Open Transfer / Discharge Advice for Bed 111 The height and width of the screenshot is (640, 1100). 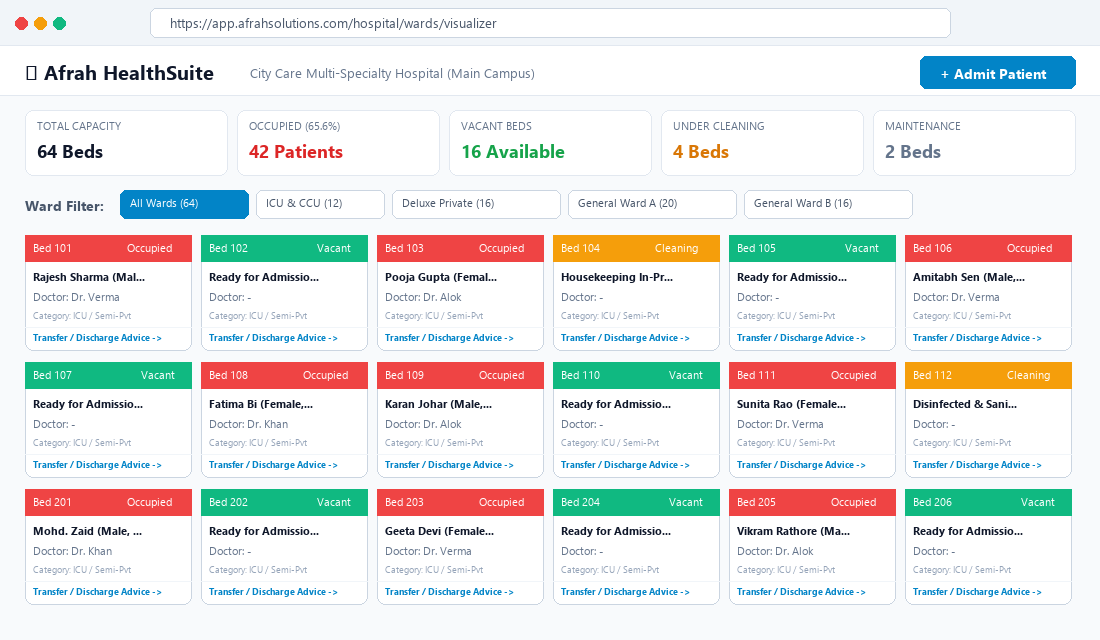[801, 465]
